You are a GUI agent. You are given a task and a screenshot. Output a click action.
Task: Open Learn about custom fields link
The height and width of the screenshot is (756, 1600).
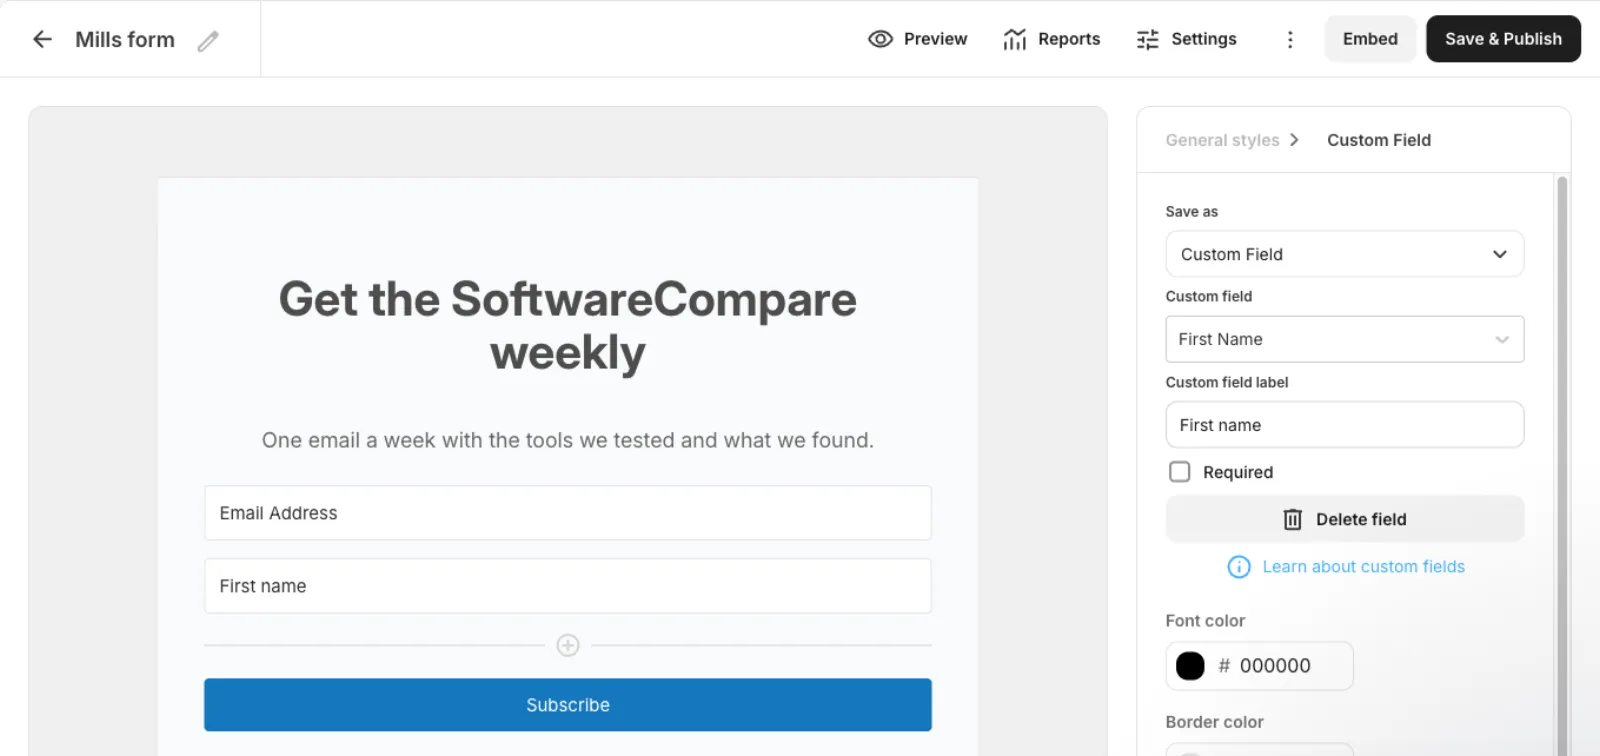point(1363,567)
